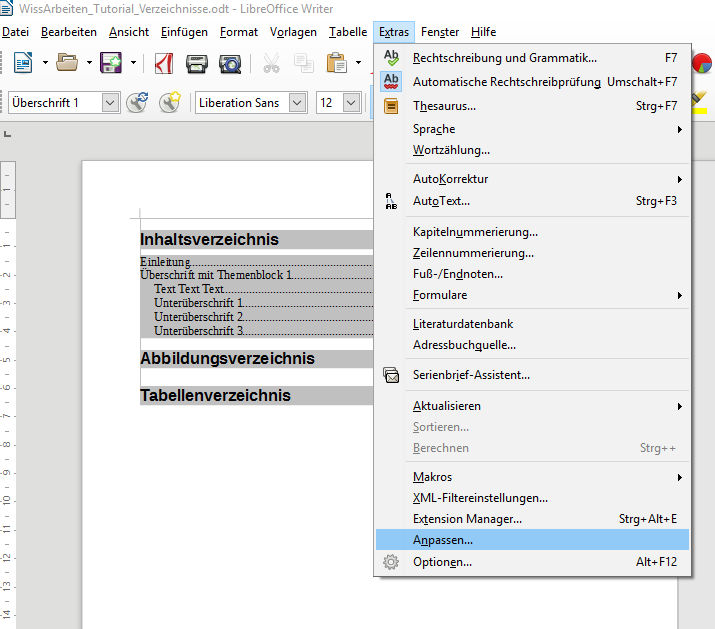
Task: Click the tab stop ruler corner icon
Action: click(x=7, y=134)
